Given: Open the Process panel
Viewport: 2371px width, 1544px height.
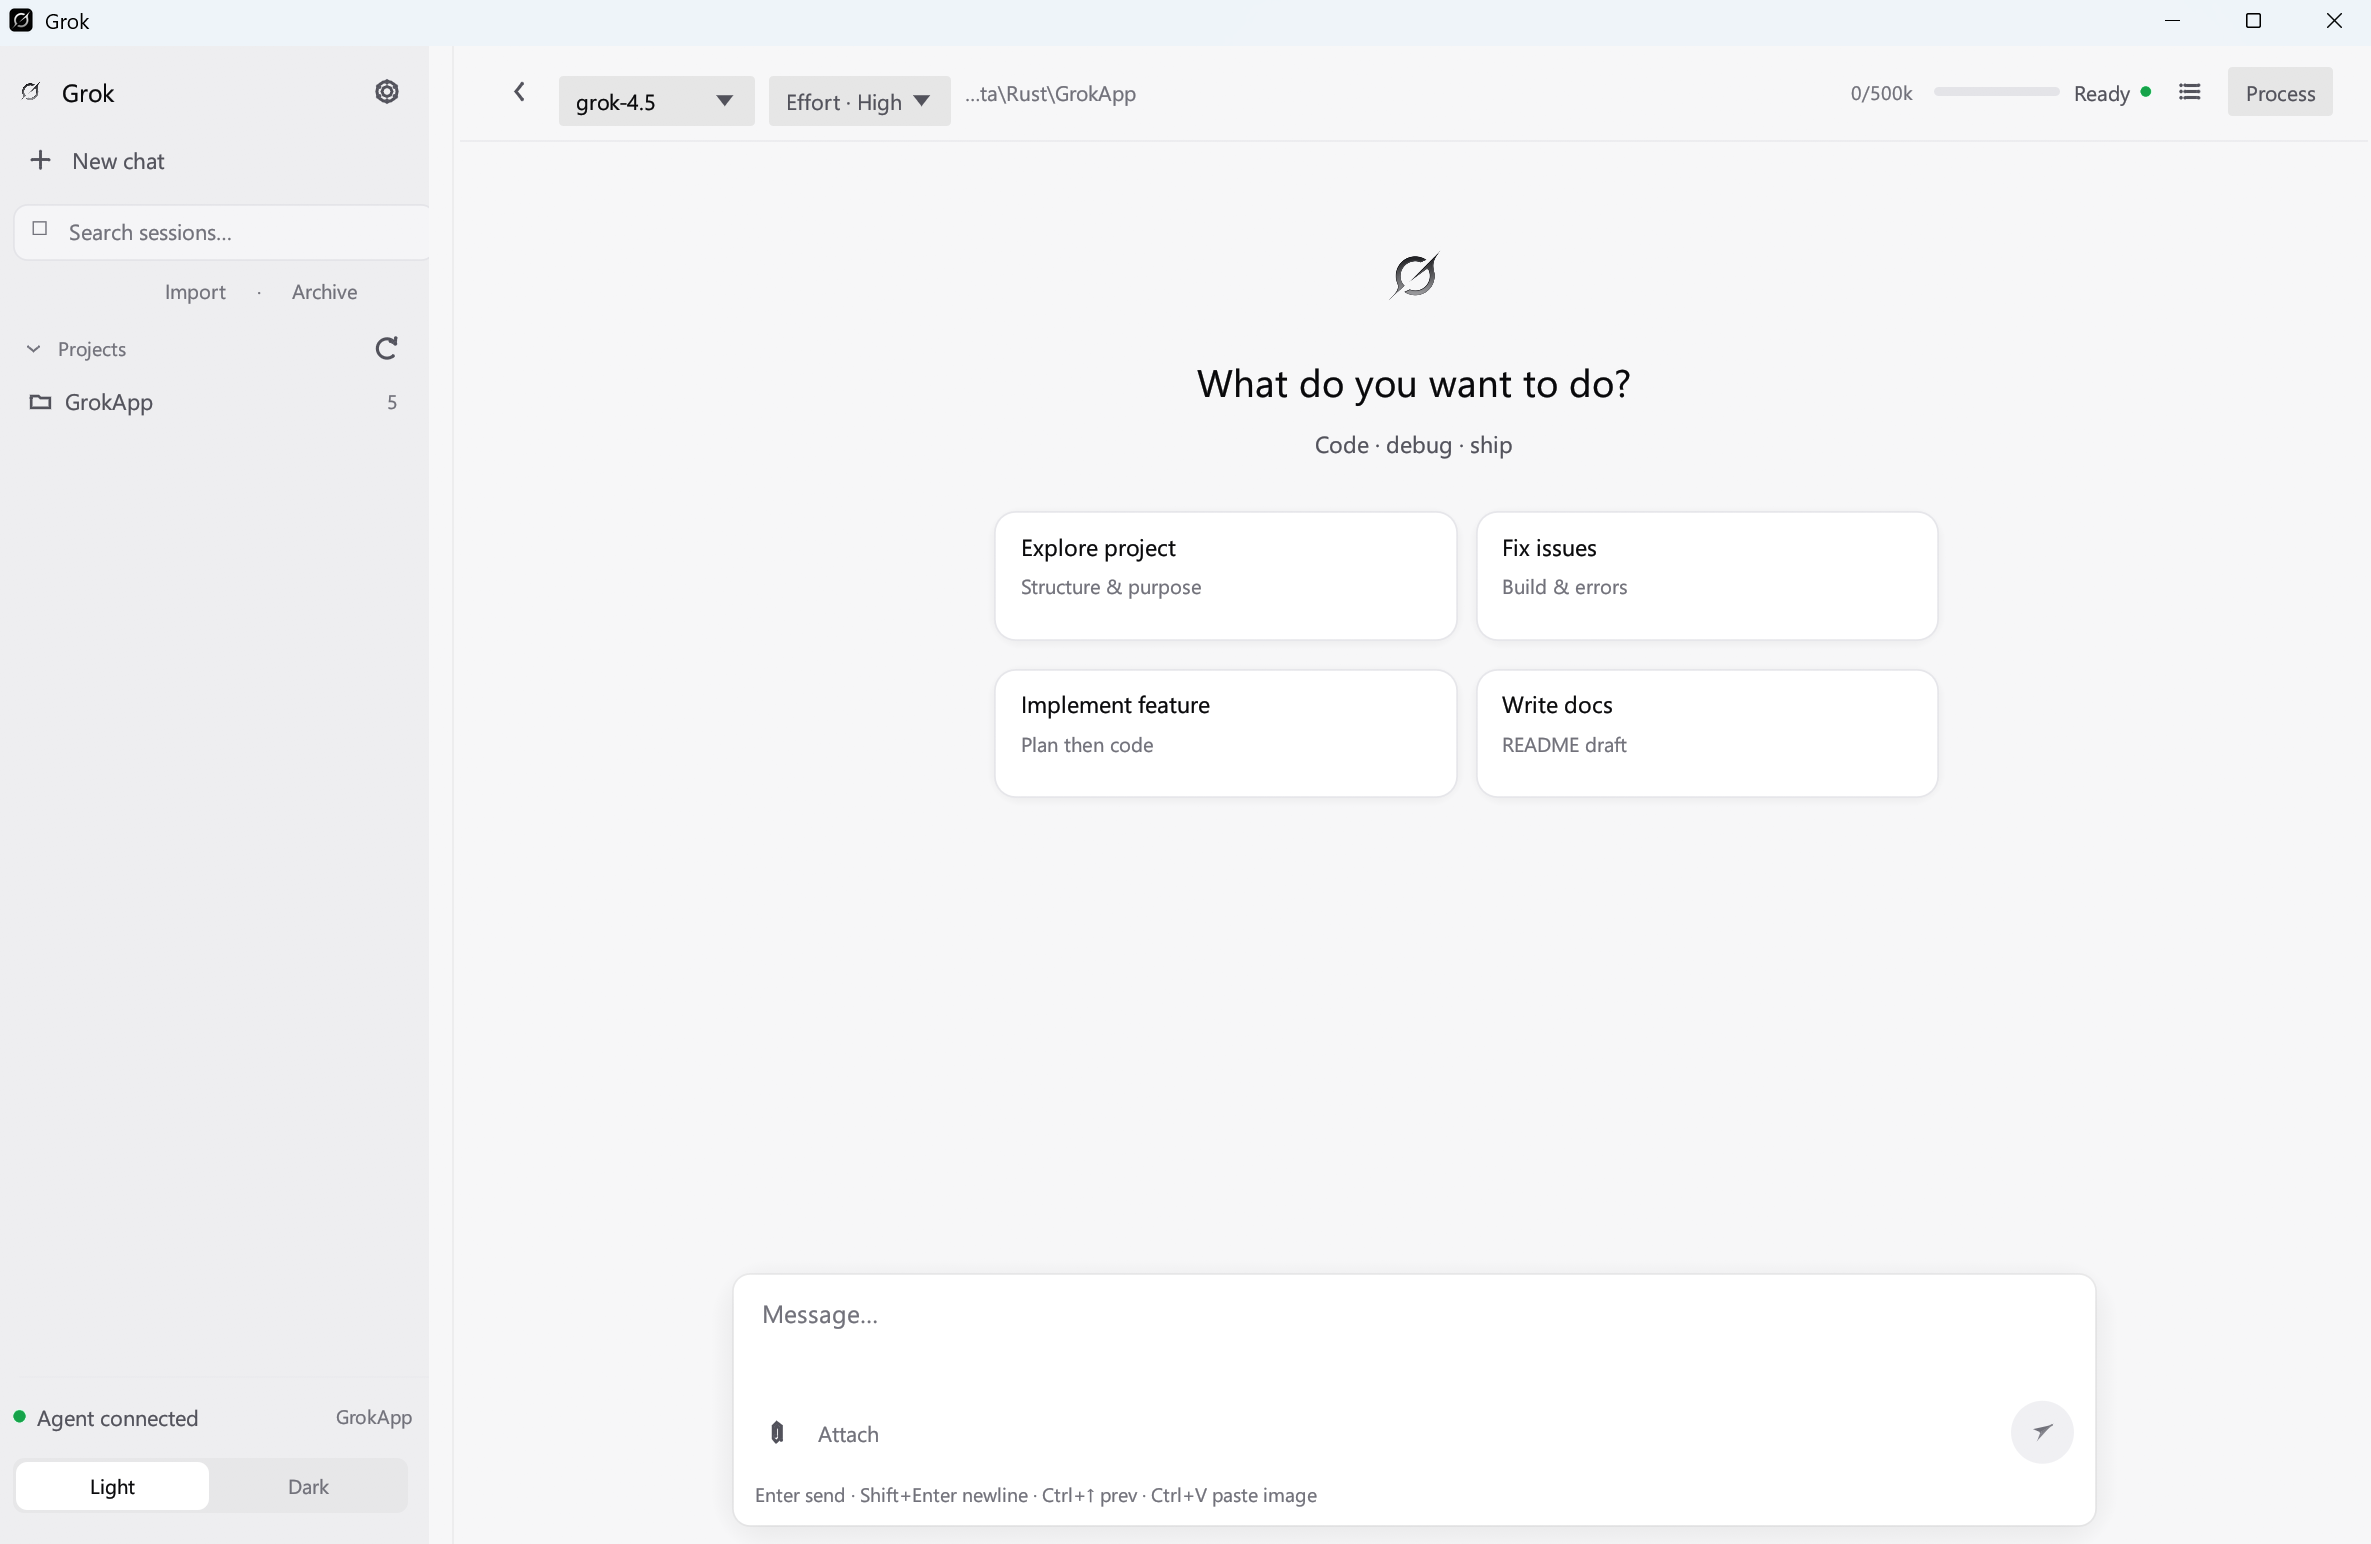Looking at the screenshot, I should [2280, 93].
